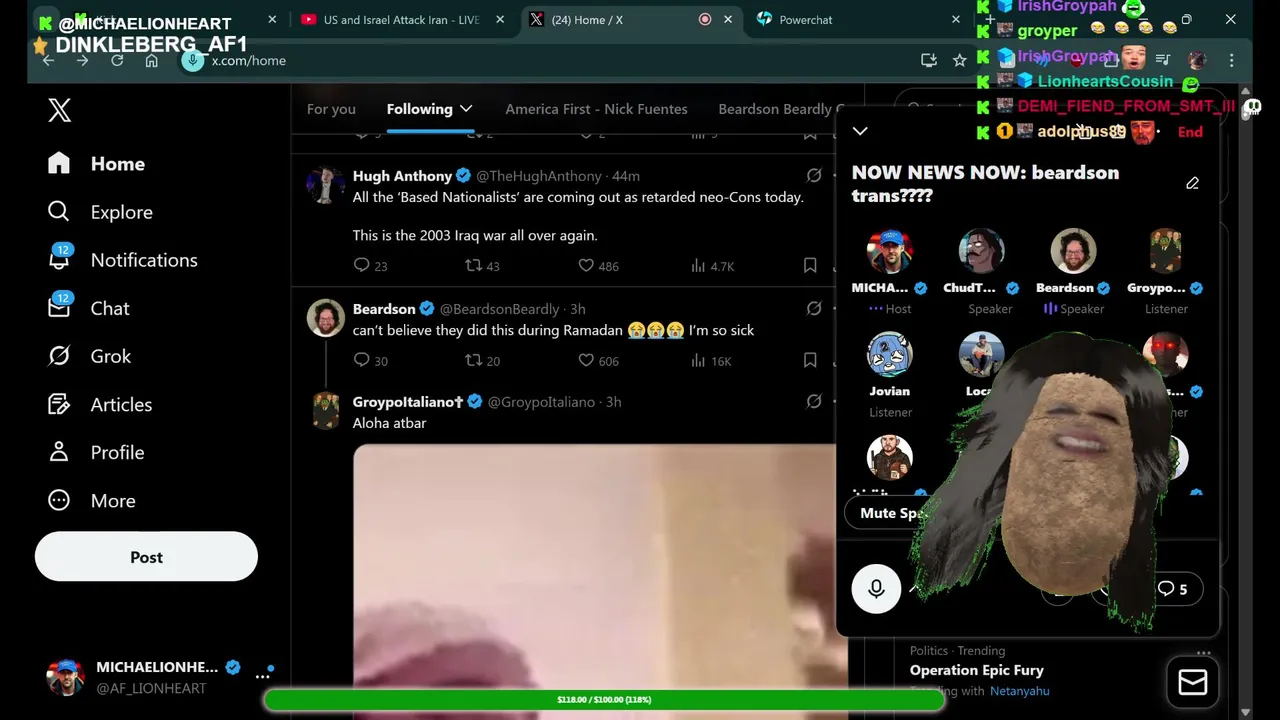Open Articles from the sidebar
This screenshot has width=1280, height=720.
(x=100, y=404)
